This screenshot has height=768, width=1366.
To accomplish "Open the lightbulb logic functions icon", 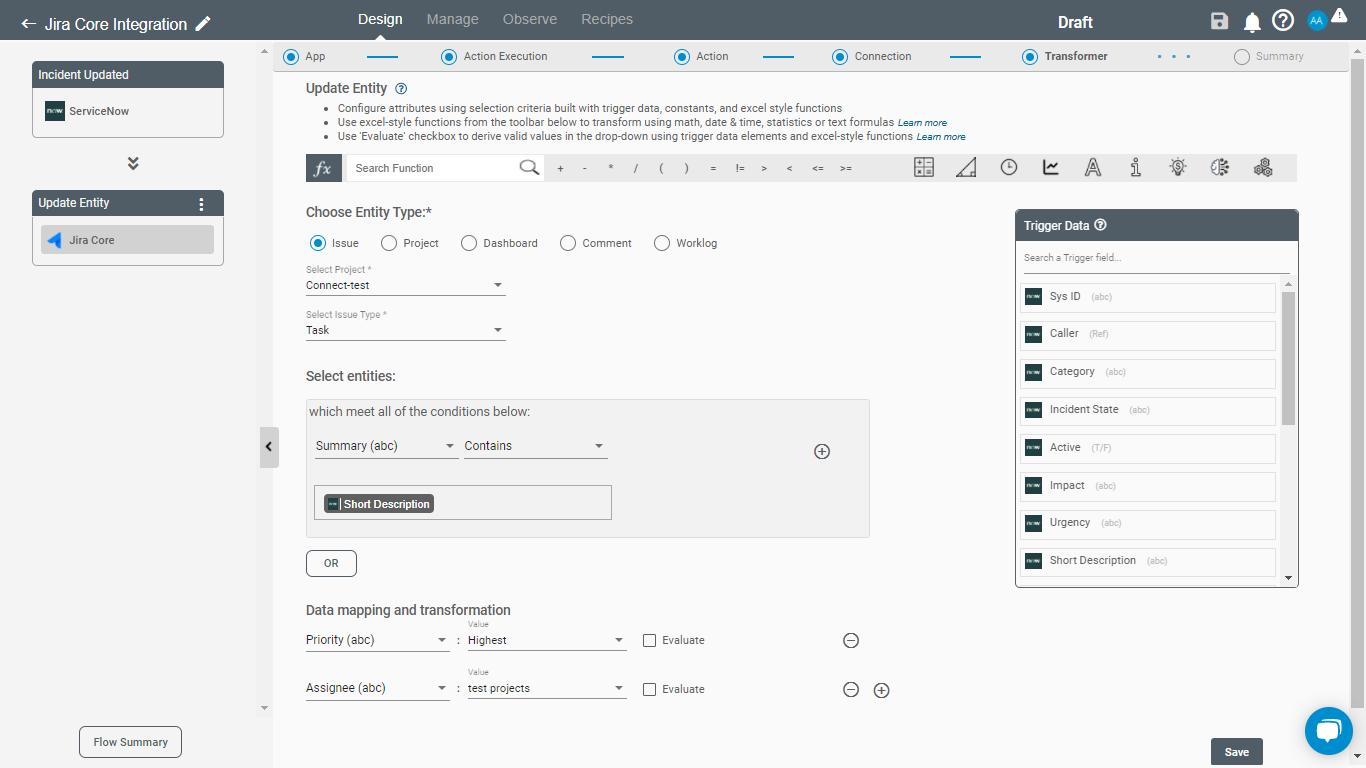I will (x=1178, y=168).
